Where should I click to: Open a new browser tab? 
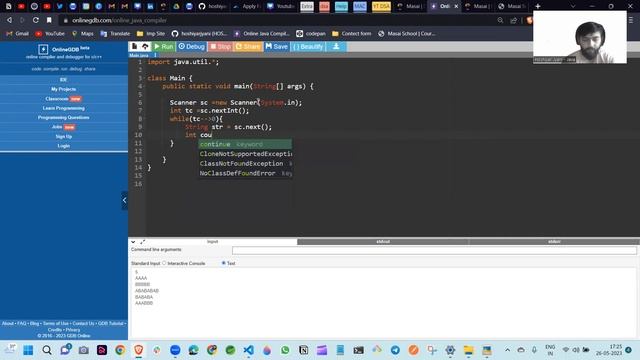coord(538,6)
